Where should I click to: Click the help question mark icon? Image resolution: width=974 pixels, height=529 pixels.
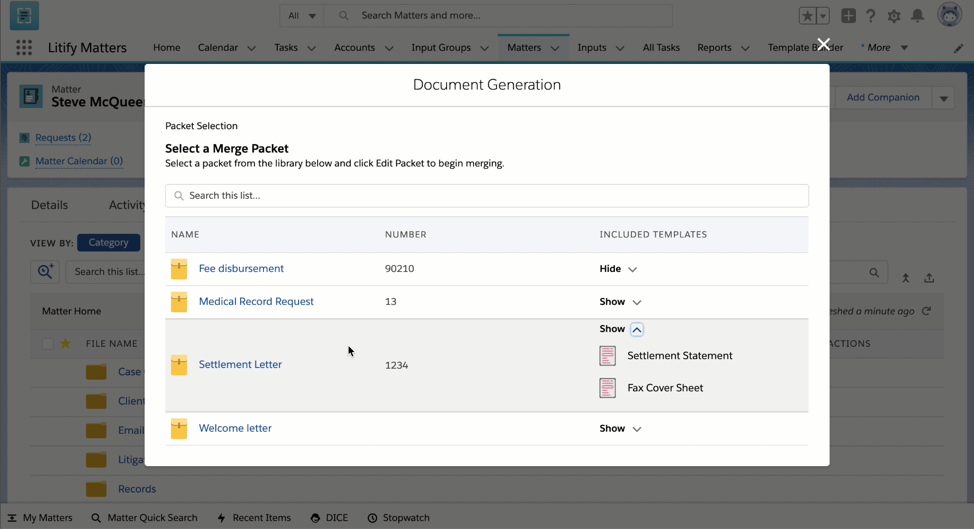tap(871, 16)
